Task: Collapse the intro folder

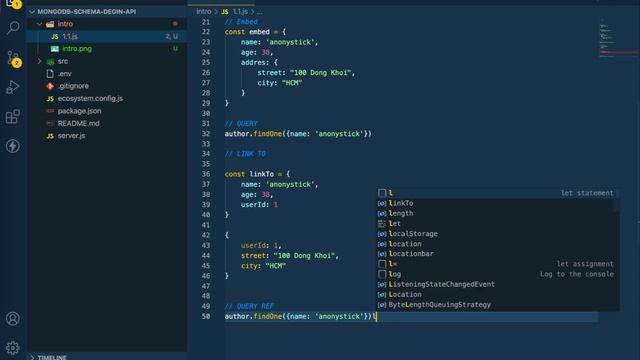Action: point(40,24)
